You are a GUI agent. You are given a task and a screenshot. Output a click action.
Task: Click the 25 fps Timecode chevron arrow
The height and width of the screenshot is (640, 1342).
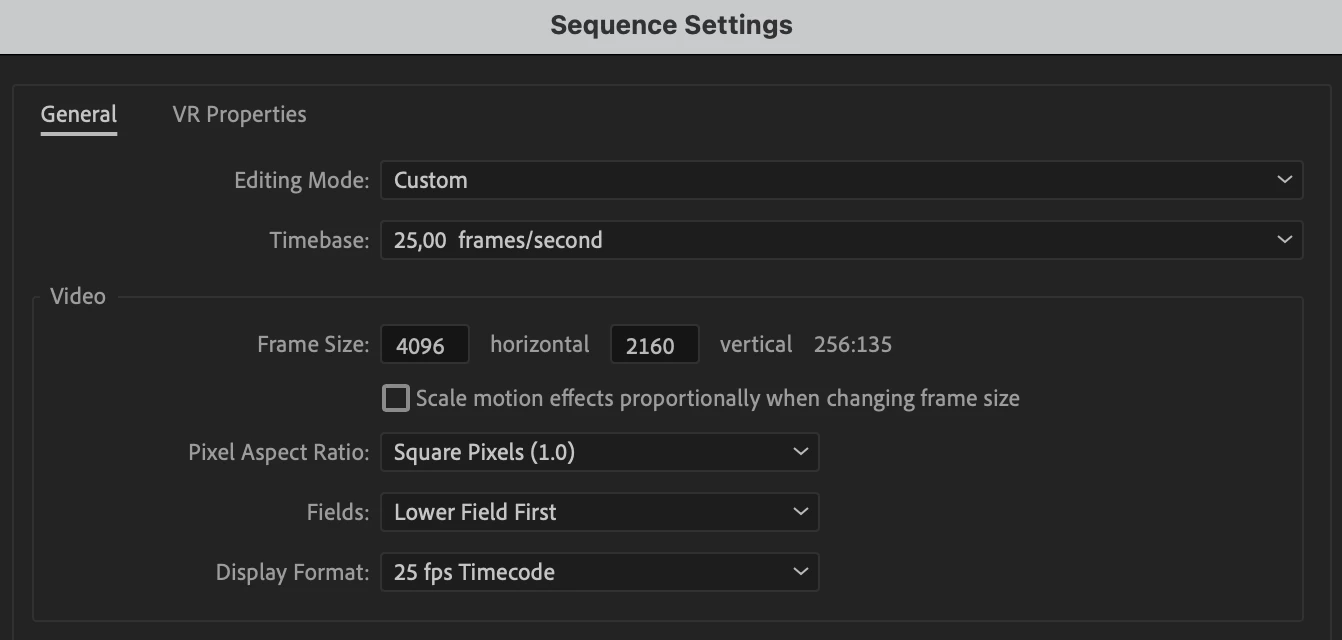[800, 572]
